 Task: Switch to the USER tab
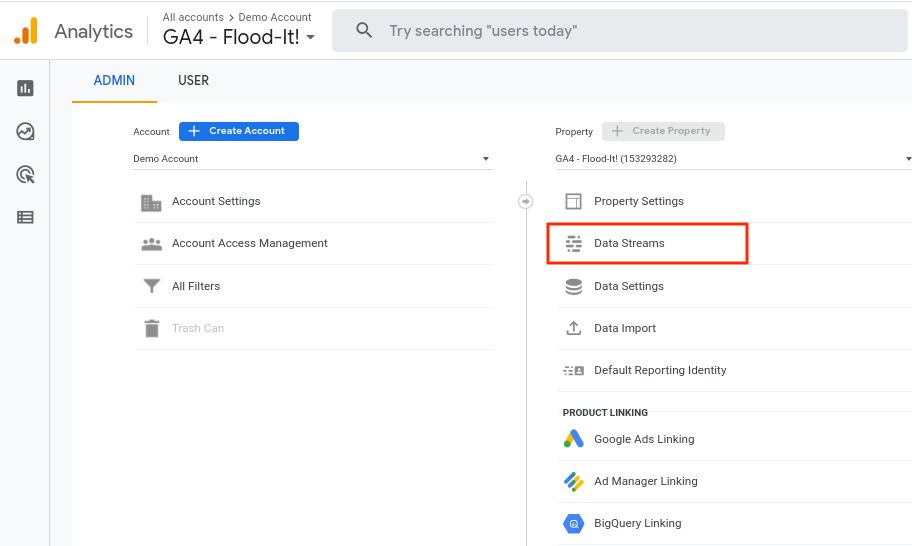click(x=193, y=81)
